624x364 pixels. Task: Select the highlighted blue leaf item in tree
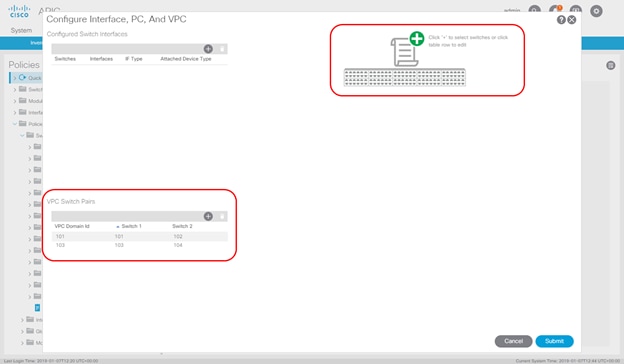point(37,308)
